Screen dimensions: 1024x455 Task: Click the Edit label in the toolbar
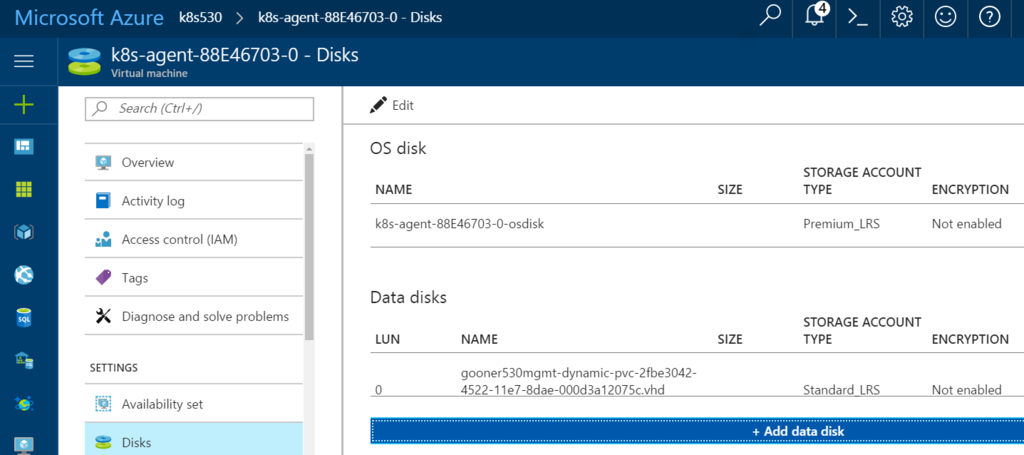(x=402, y=106)
